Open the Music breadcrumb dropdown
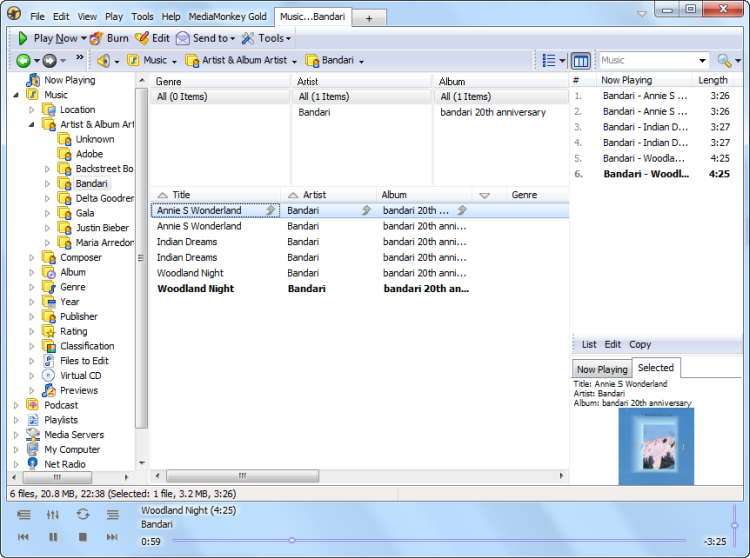 (174, 61)
